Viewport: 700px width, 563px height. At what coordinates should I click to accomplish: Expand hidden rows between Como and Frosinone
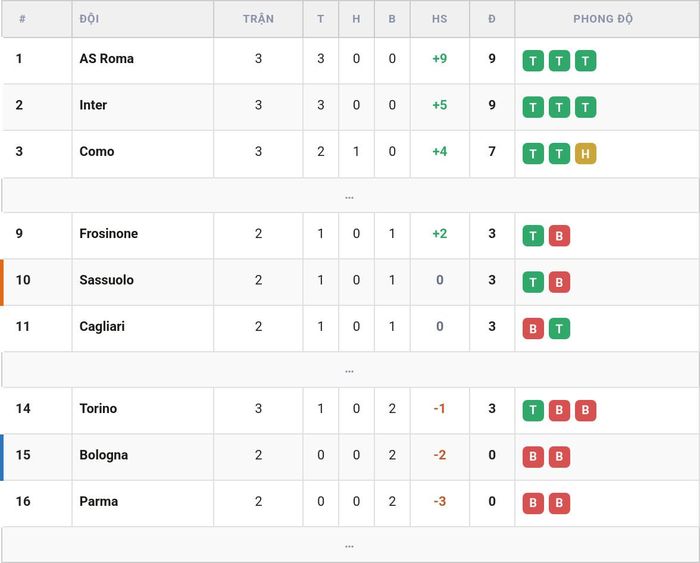[x=350, y=196]
